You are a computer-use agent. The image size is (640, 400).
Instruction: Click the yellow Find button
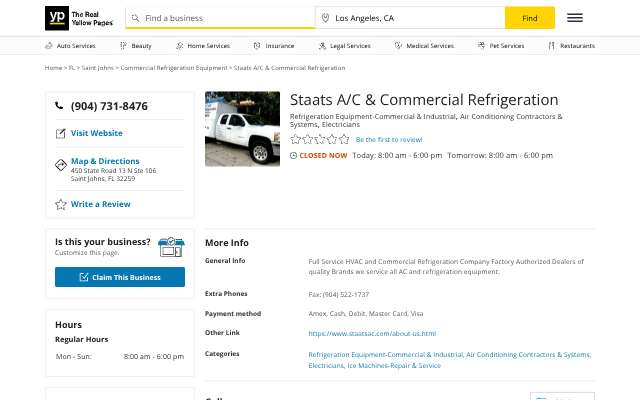point(530,18)
